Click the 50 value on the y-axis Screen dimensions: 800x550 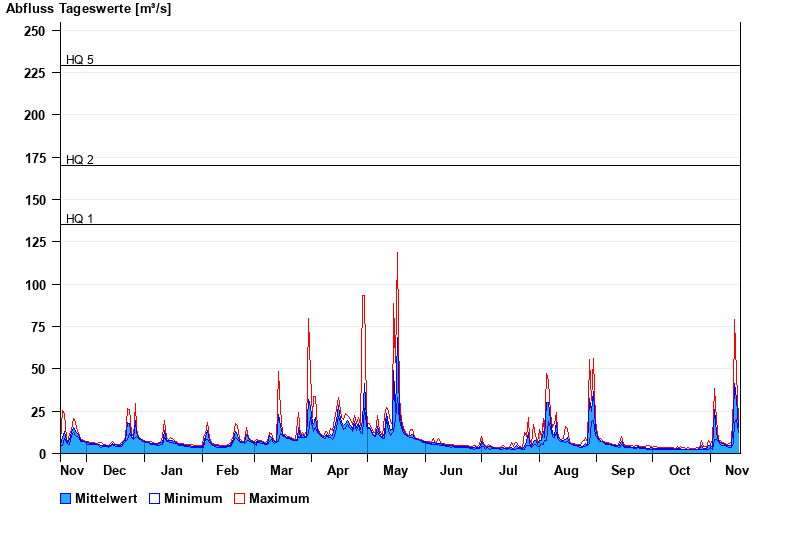tap(40, 369)
